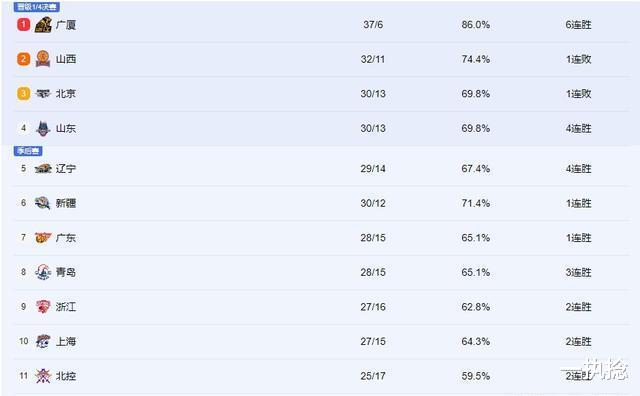Click the 北控 team logo icon

pos(43,376)
